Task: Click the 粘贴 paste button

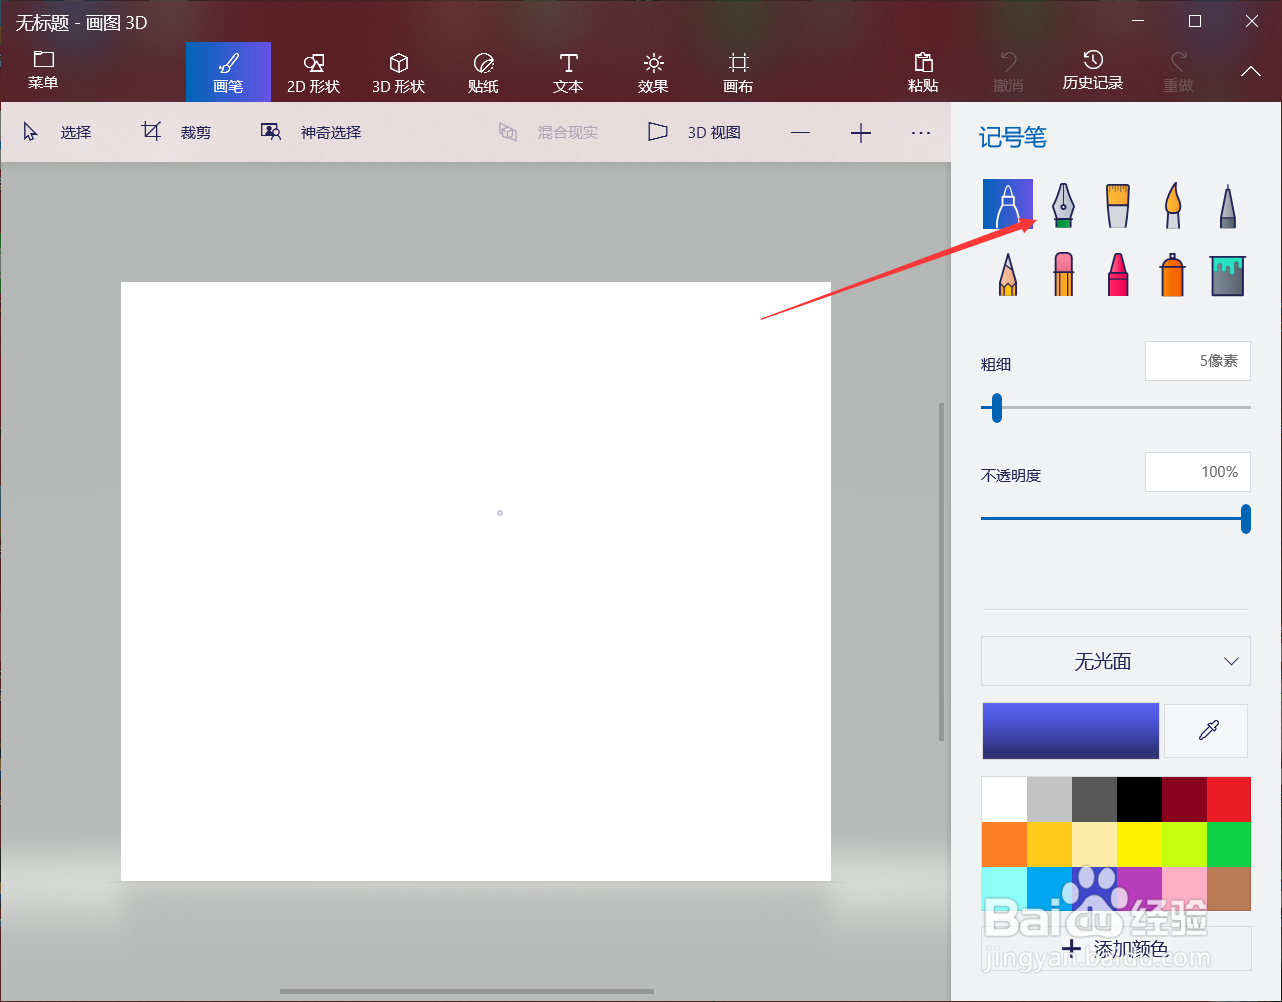Action: tap(923, 72)
